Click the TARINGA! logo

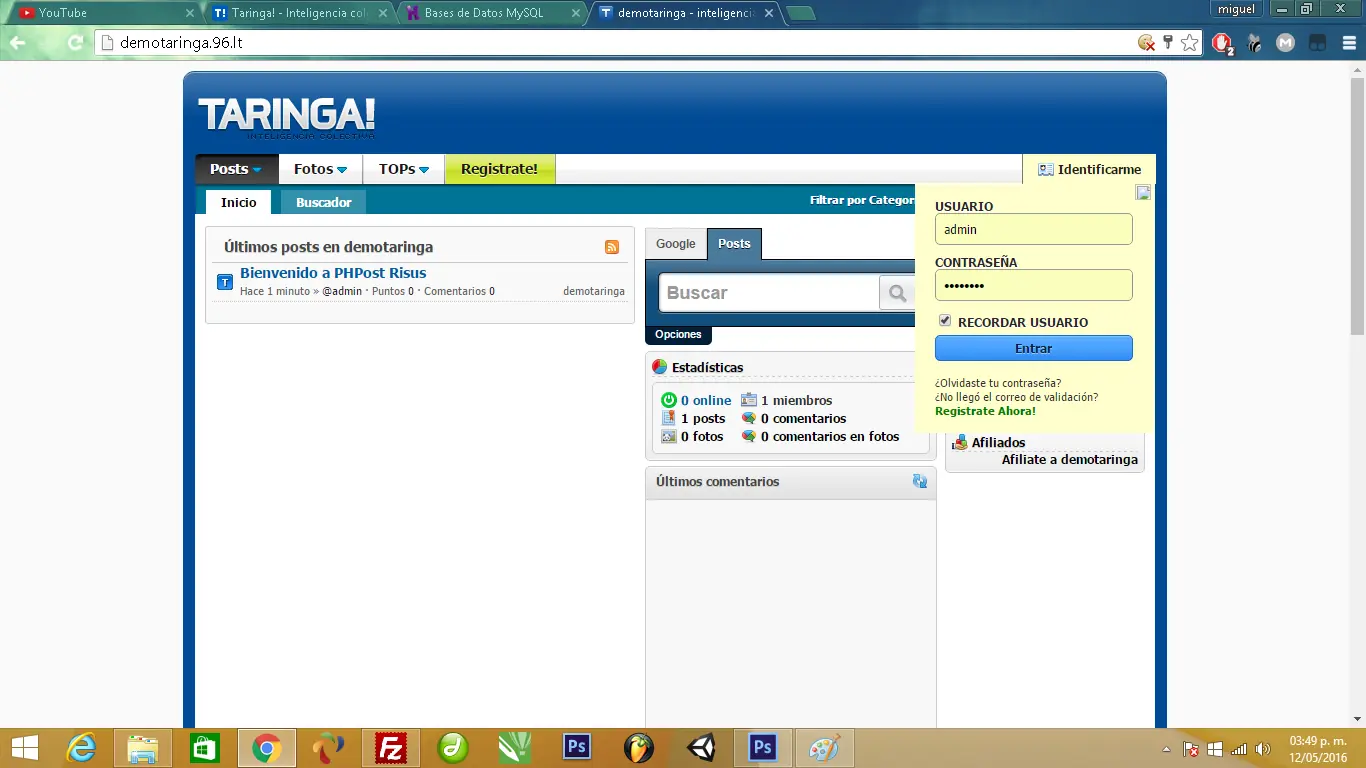coord(287,117)
